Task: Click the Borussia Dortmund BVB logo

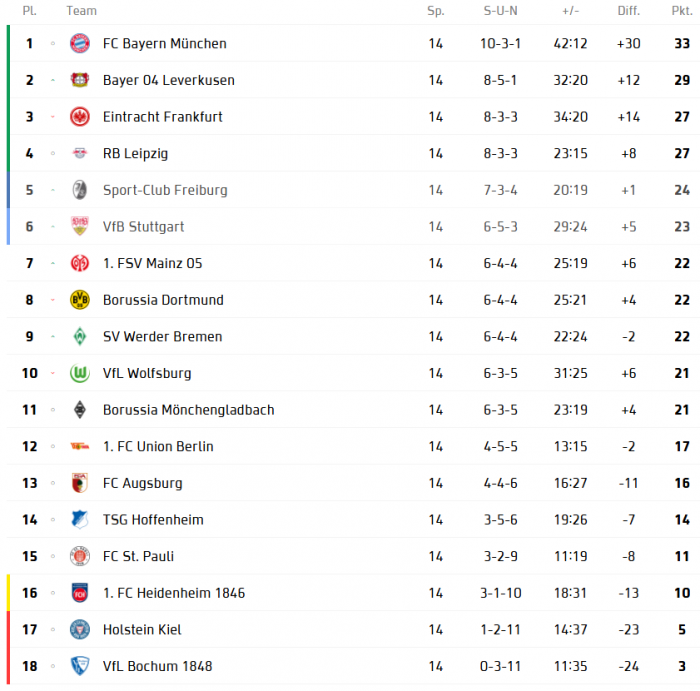Action: (80, 300)
